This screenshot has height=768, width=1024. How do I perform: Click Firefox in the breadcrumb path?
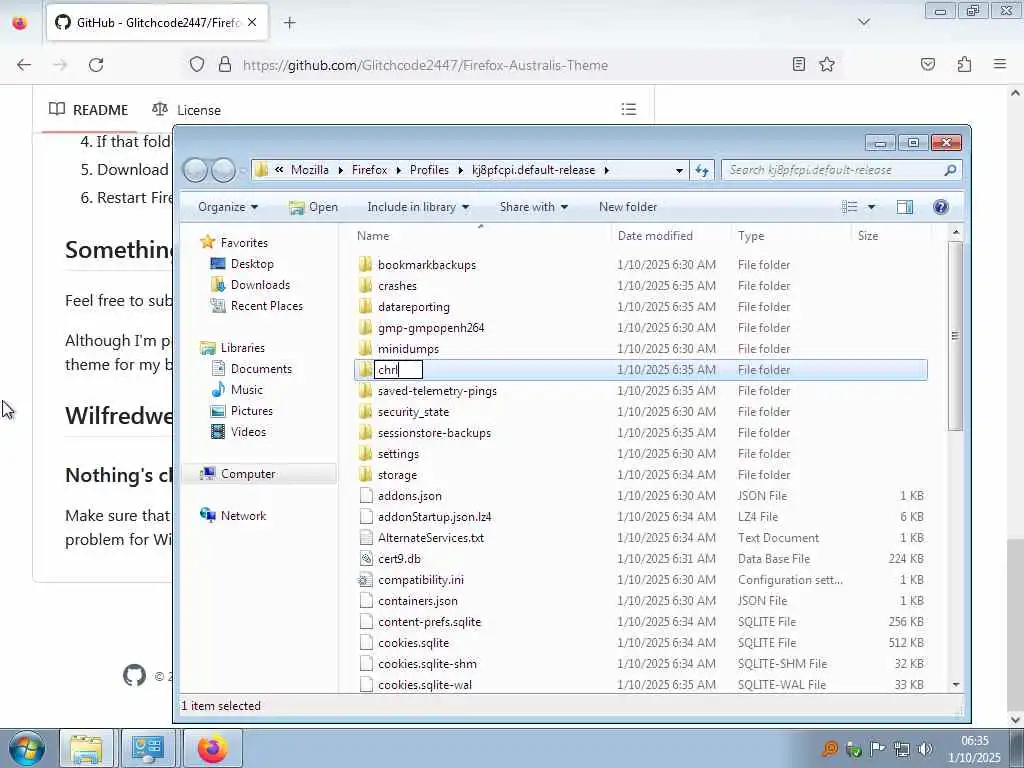tap(370, 170)
